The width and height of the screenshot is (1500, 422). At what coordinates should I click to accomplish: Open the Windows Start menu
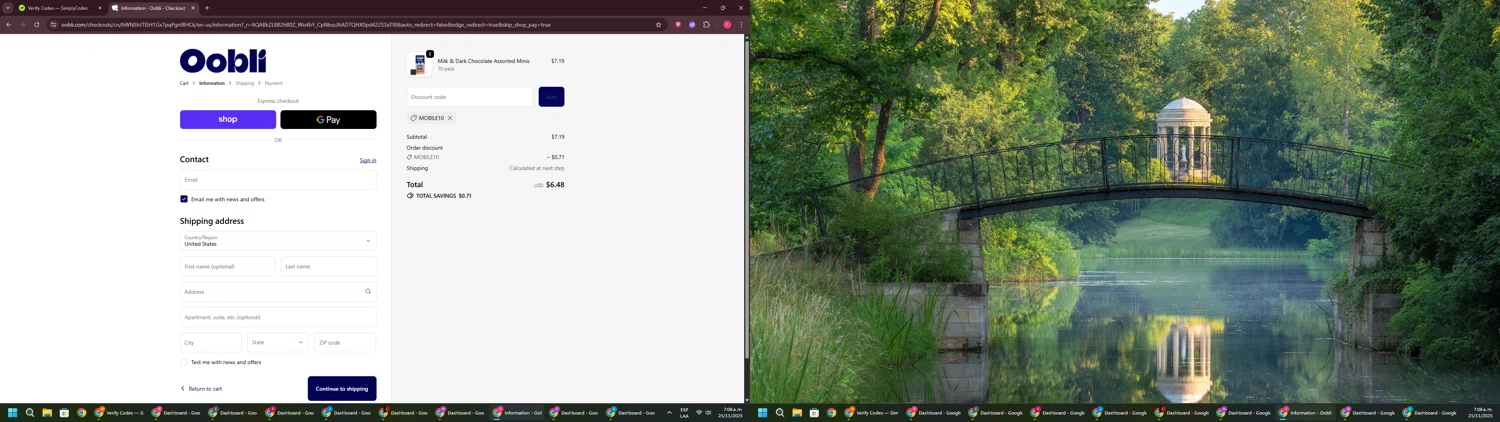(13, 413)
